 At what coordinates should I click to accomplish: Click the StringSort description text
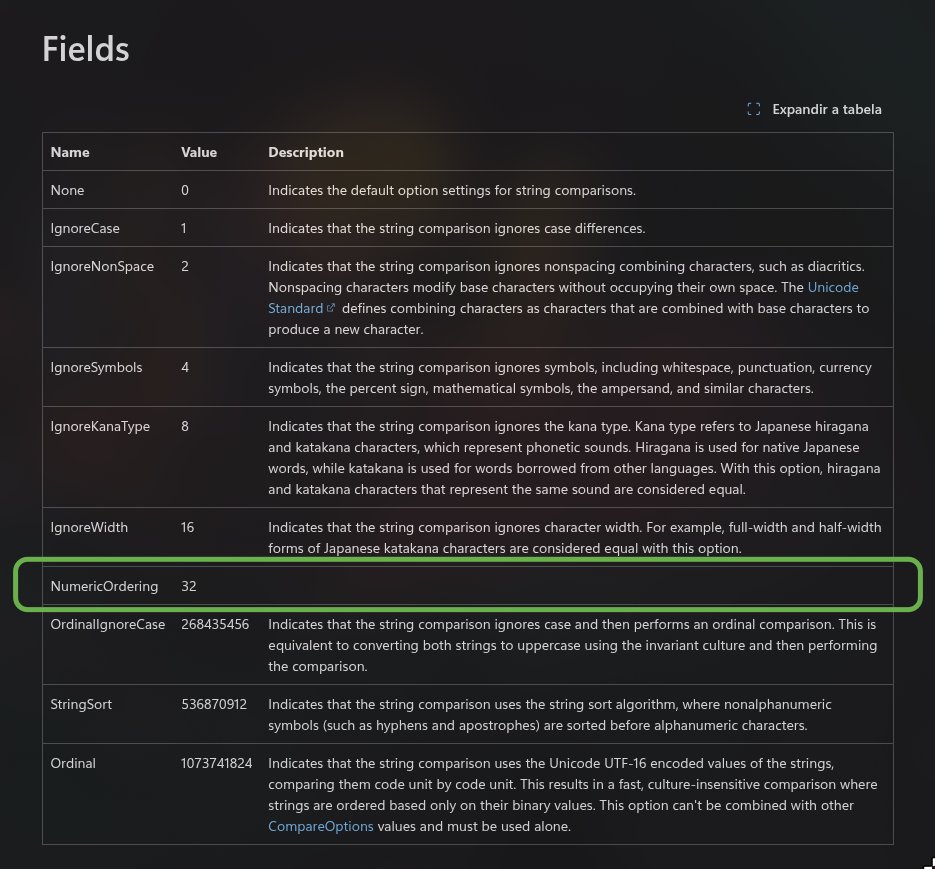pos(550,715)
